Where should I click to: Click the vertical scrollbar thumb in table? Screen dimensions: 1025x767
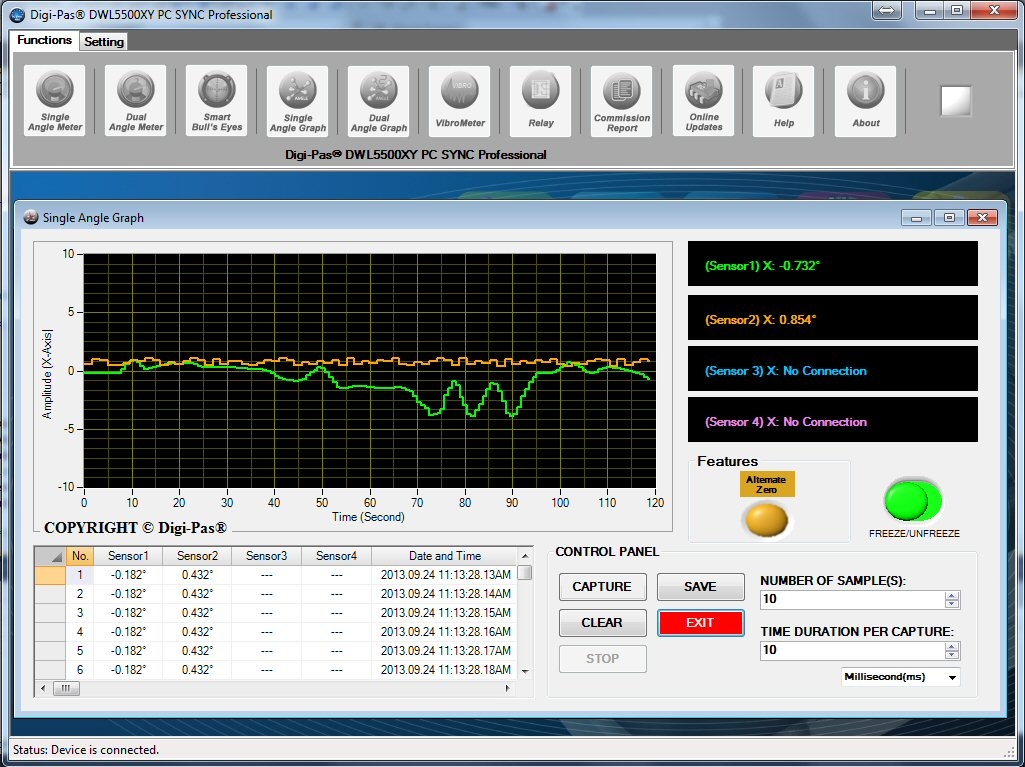tap(525, 572)
